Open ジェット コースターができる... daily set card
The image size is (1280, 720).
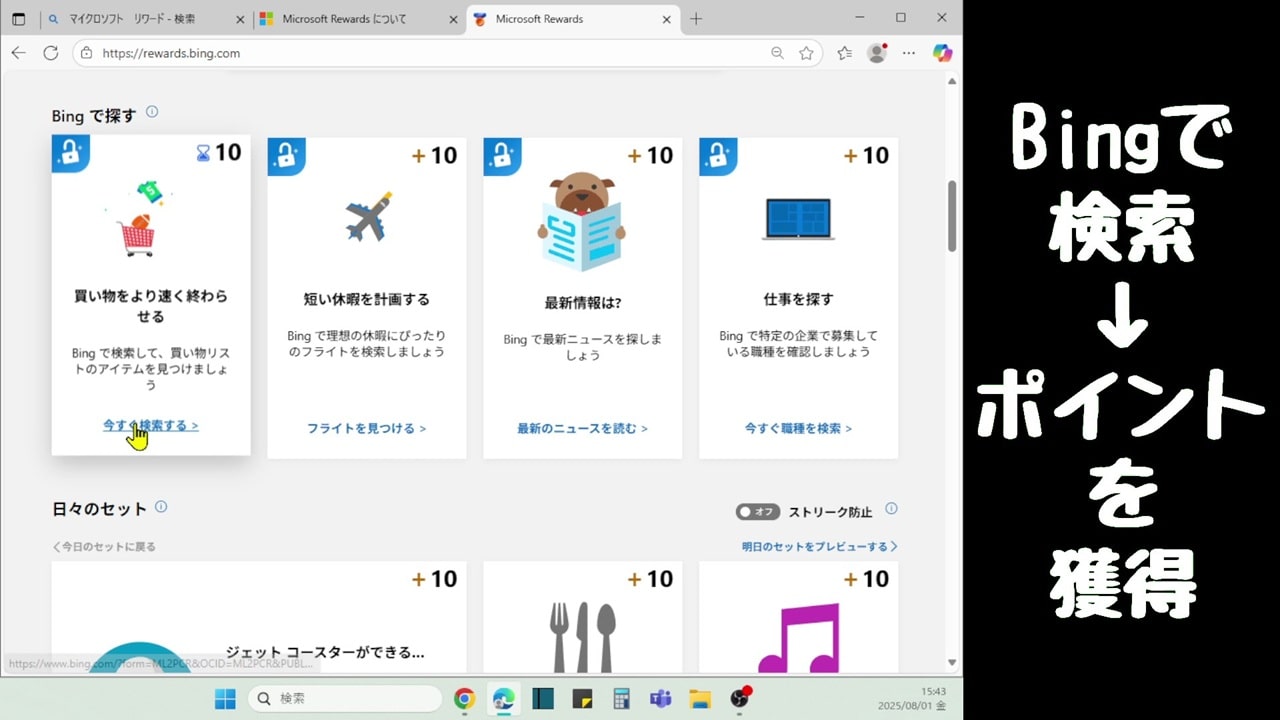(x=259, y=617)
